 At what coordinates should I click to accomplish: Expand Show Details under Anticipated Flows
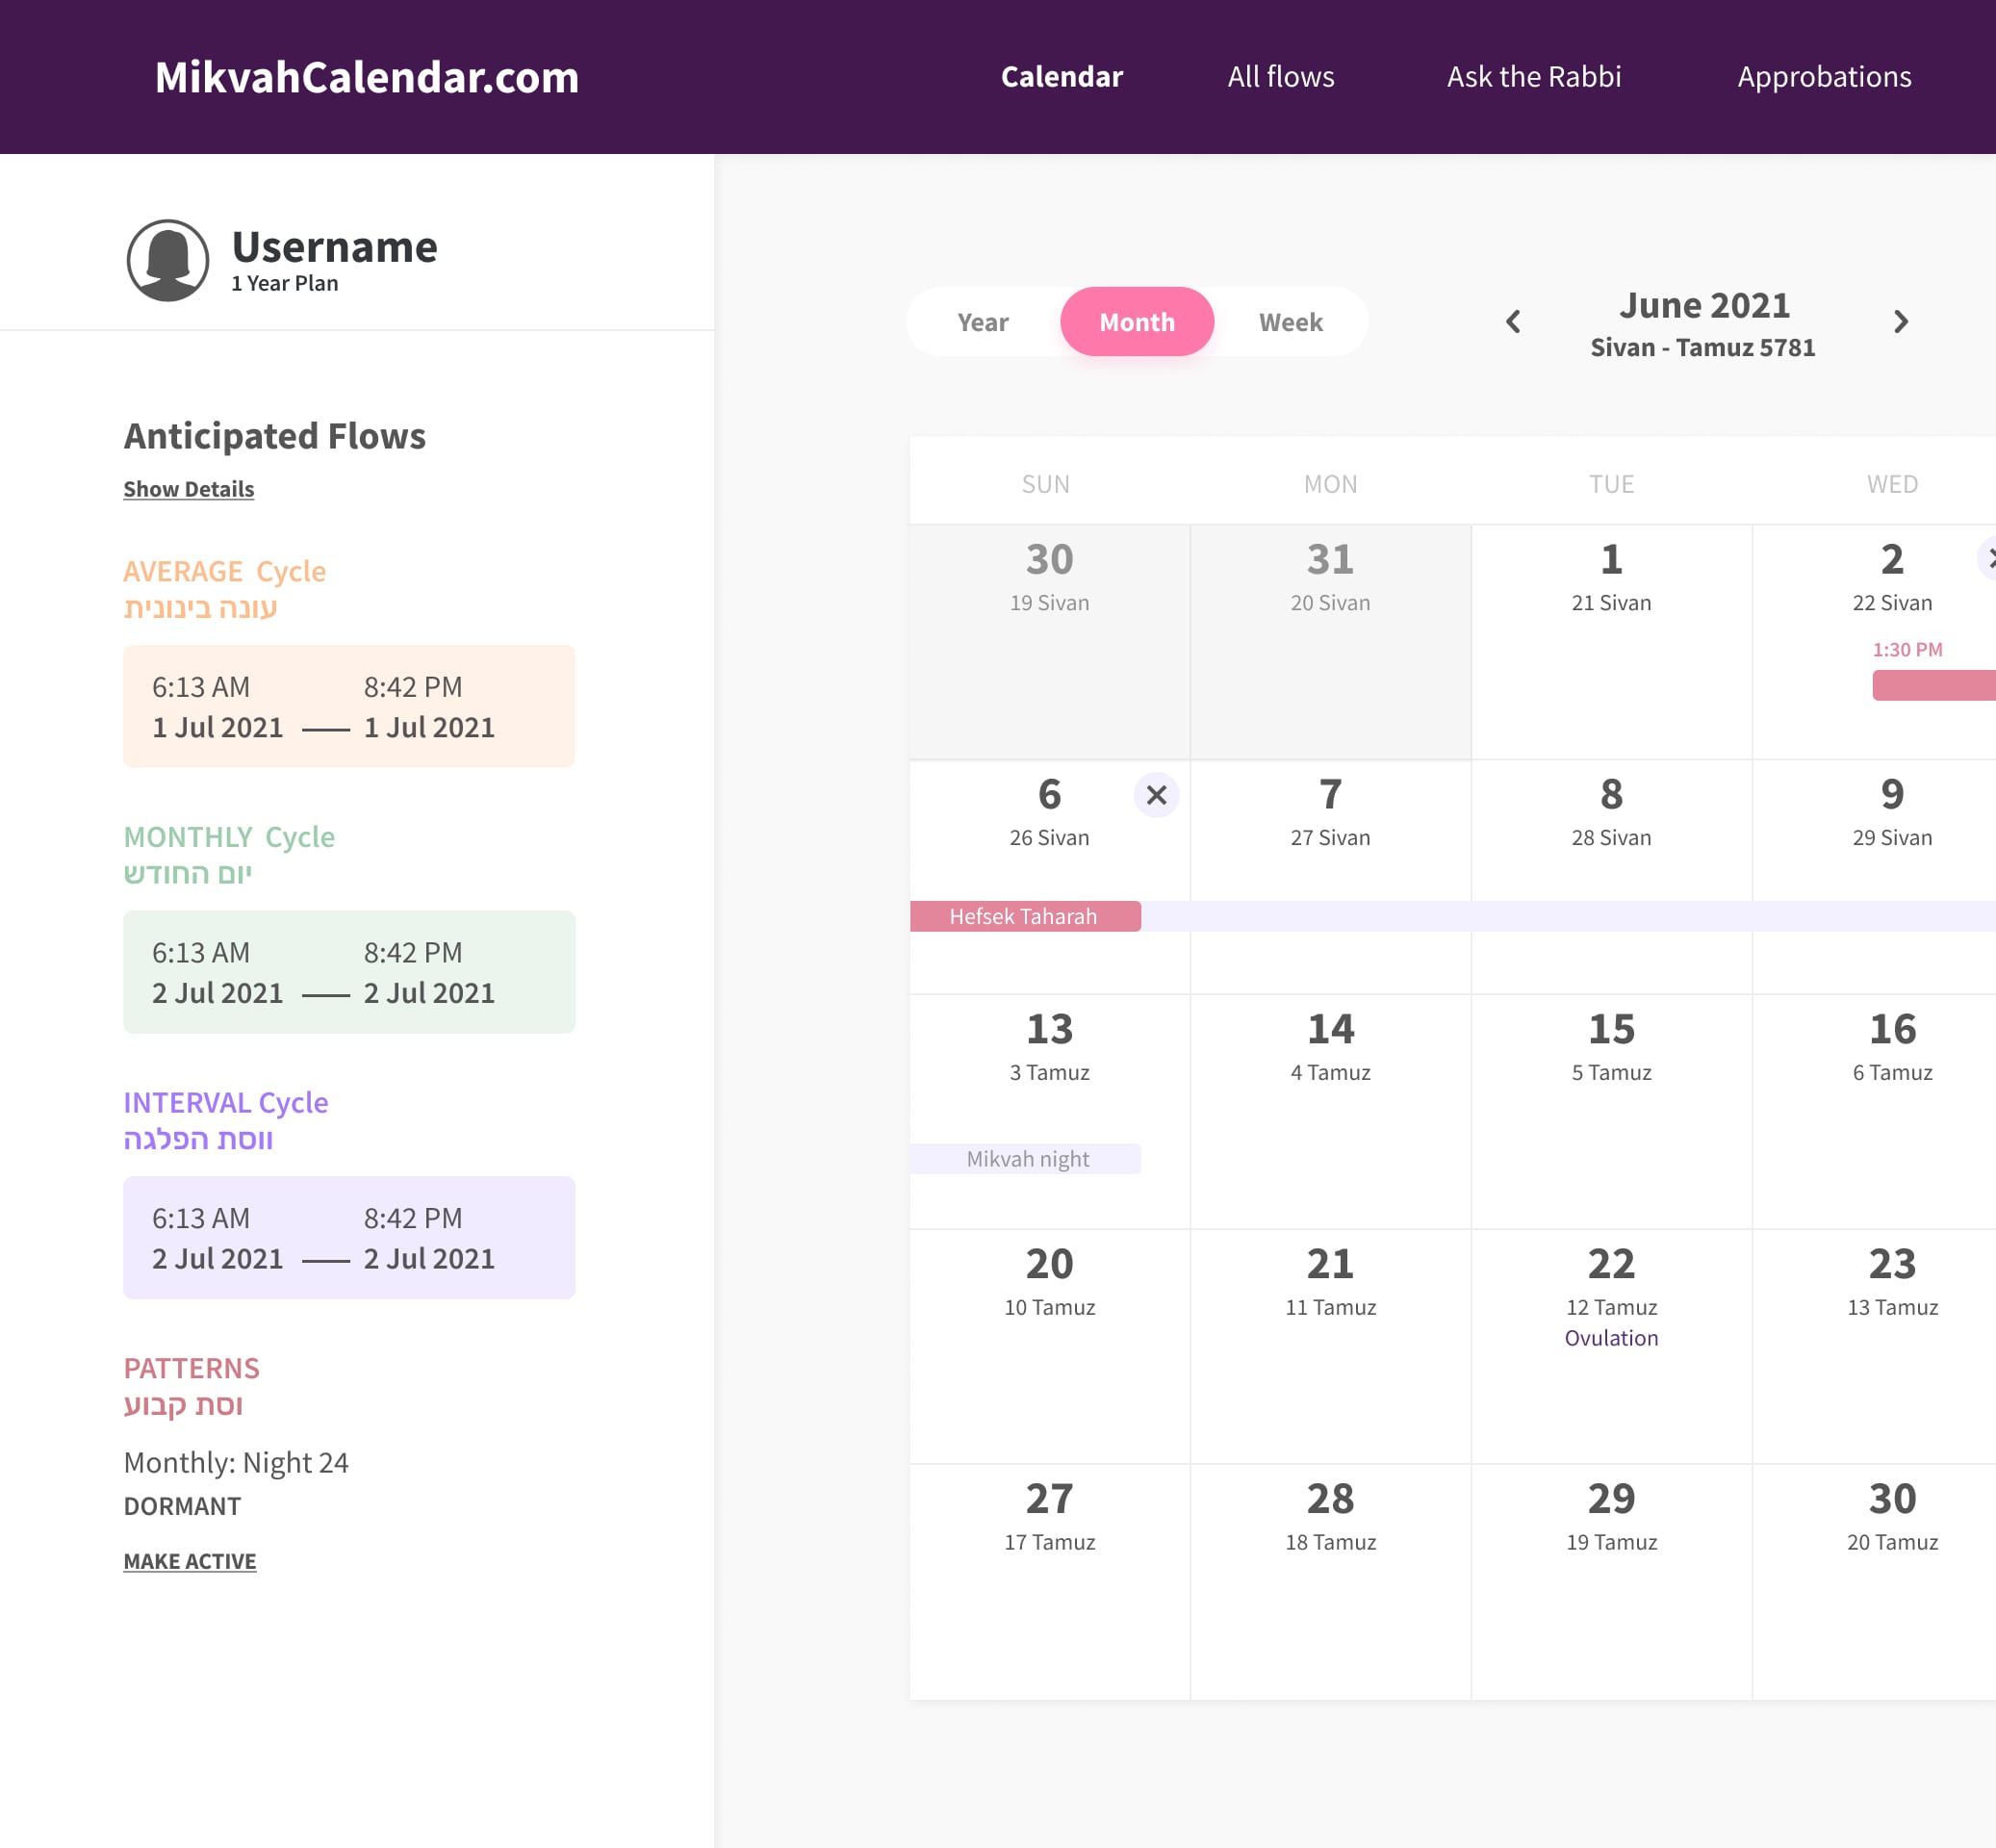(x=188, y=489)
